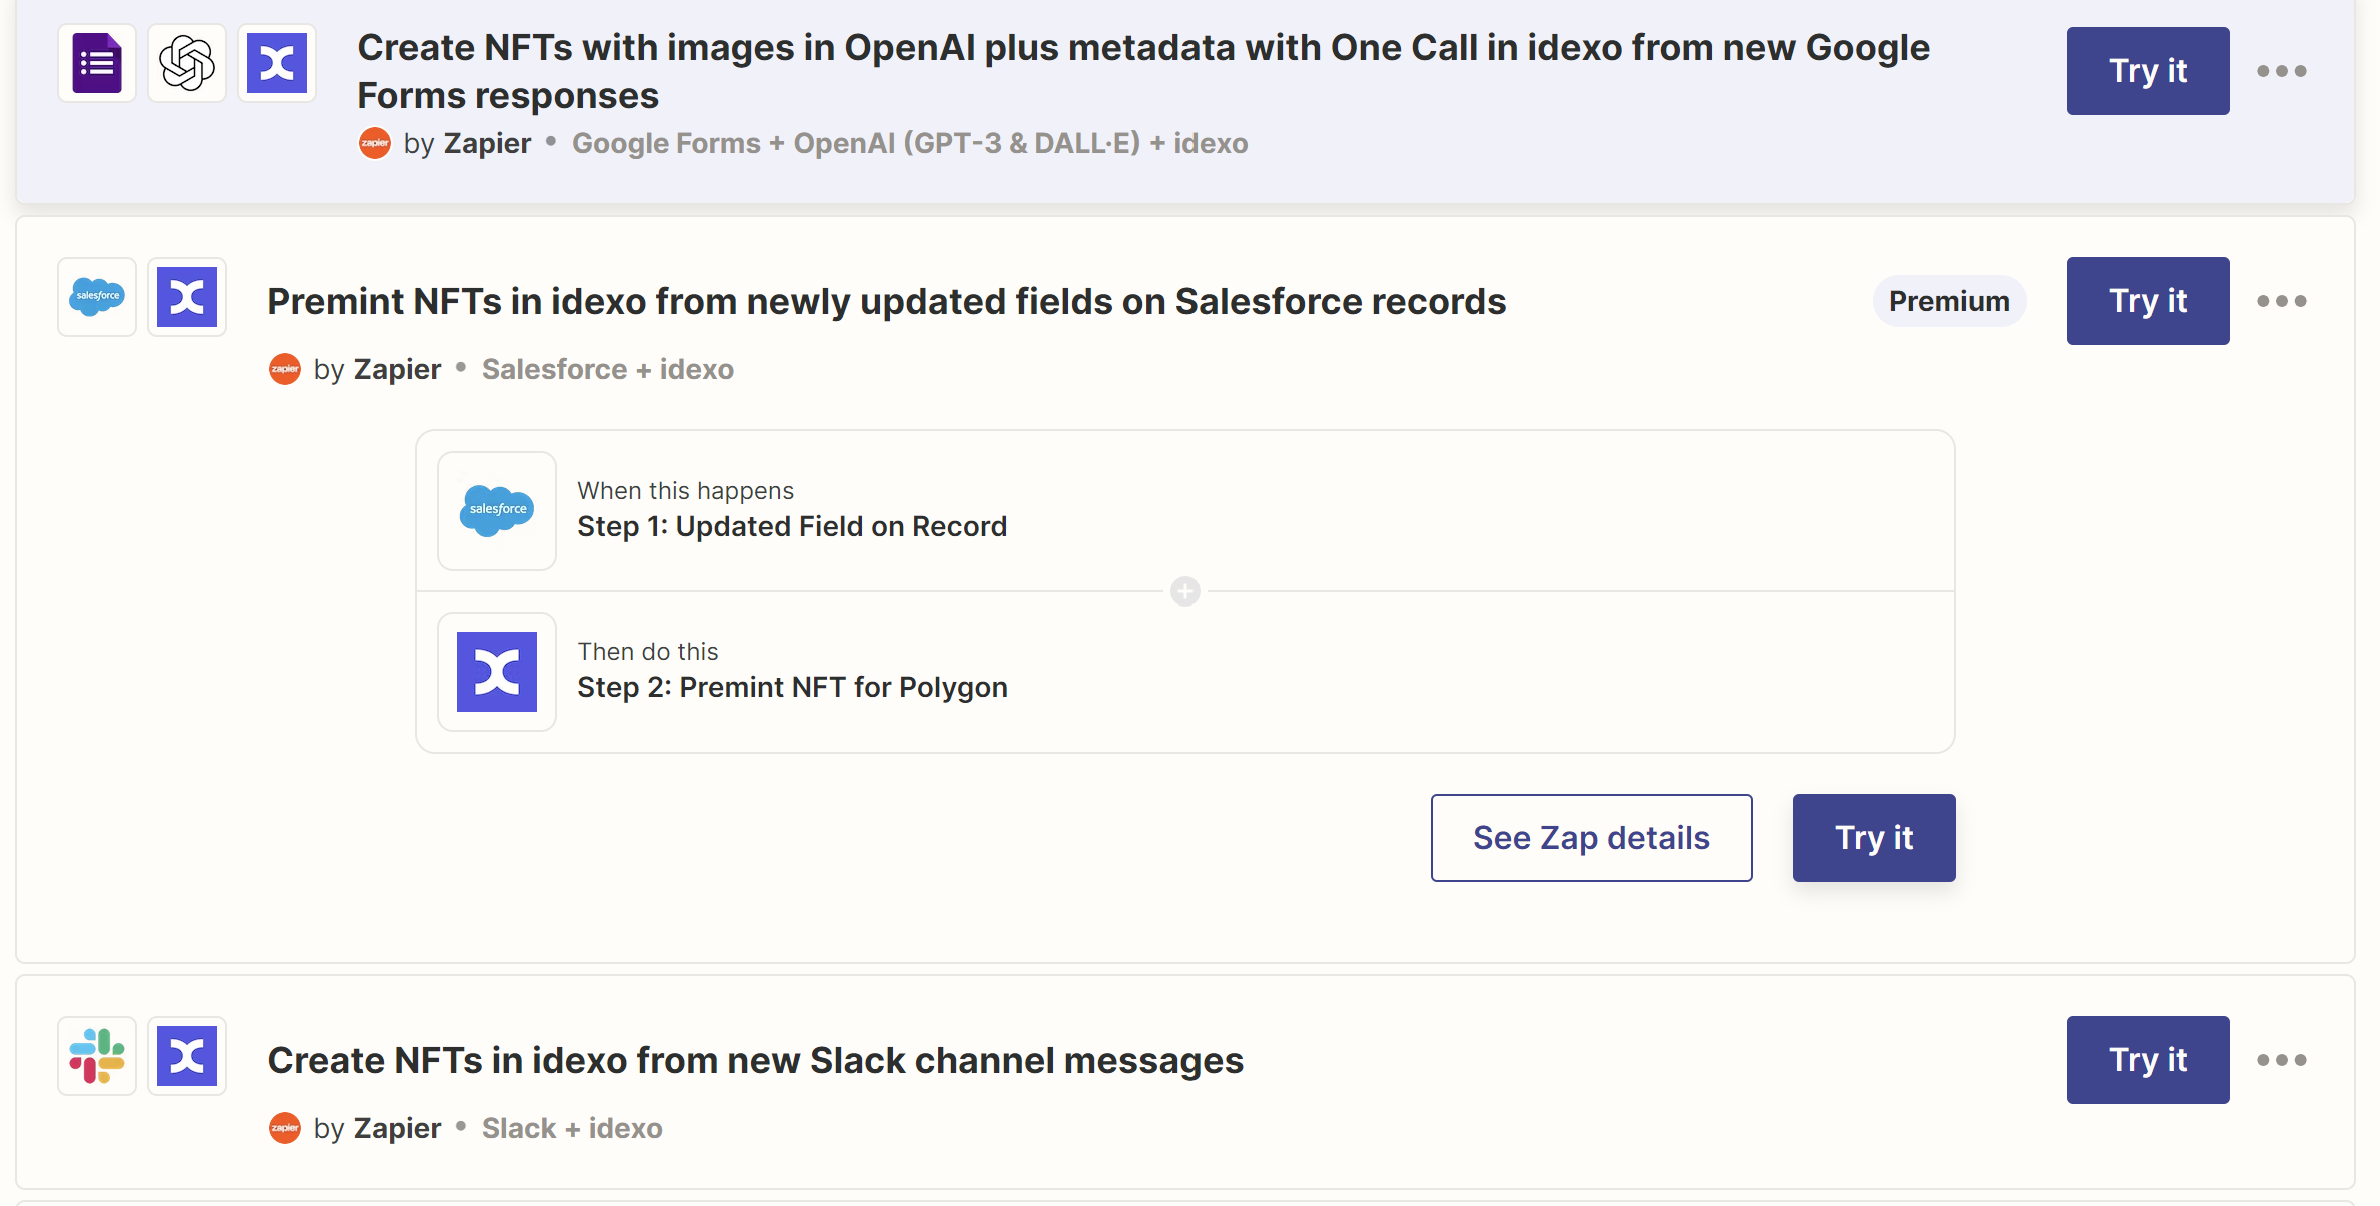This screenshot has height=1206, width=2380.
Task: Click Salesforce cloud icon in Step 1
Action: 497,511
